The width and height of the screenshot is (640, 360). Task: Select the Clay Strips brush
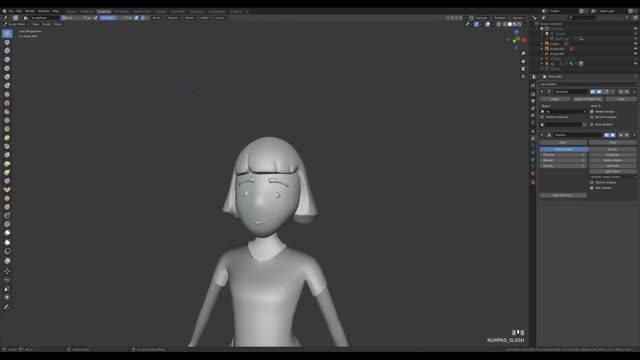(x=7, y=60)
